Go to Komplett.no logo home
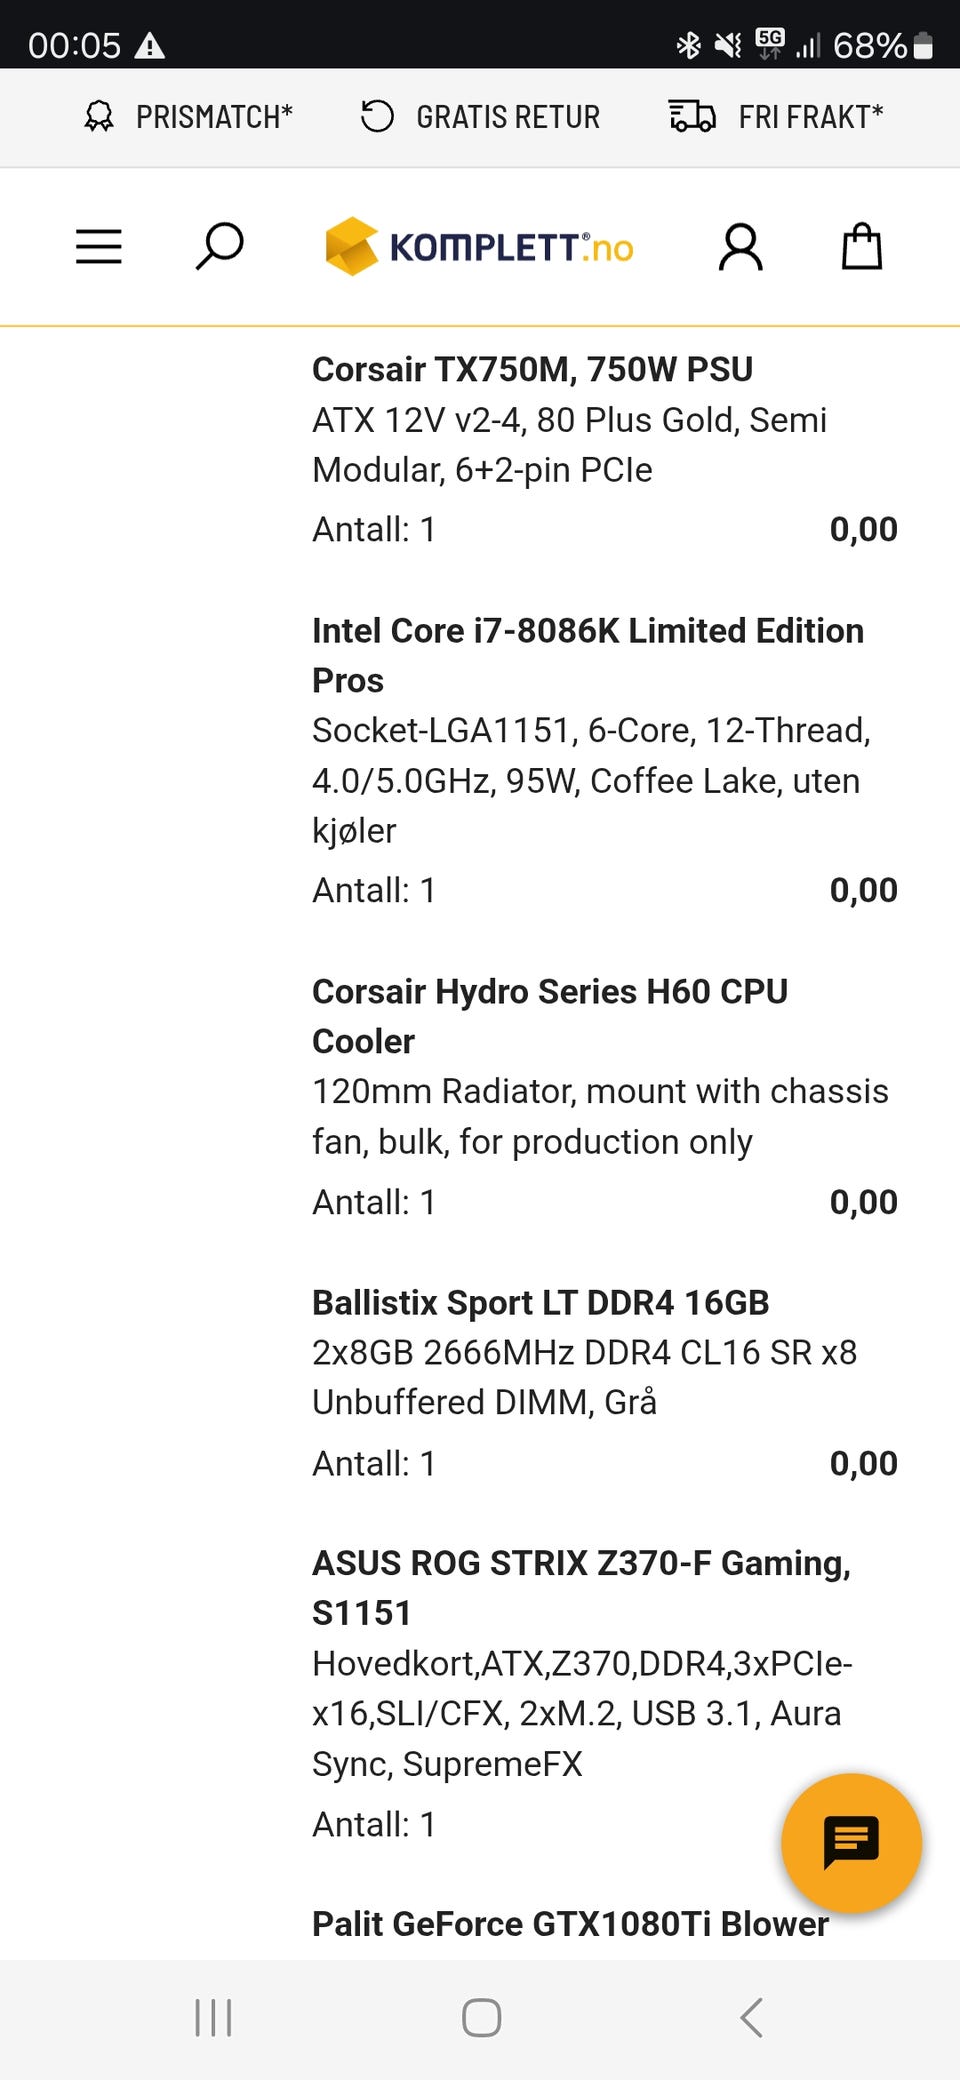 (480, 246)
